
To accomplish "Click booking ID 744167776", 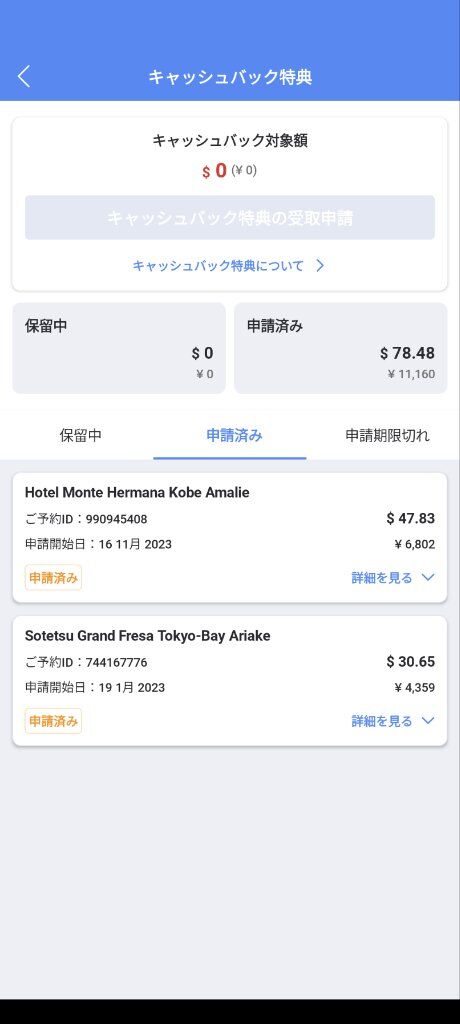I will click(x=116, y=663).
